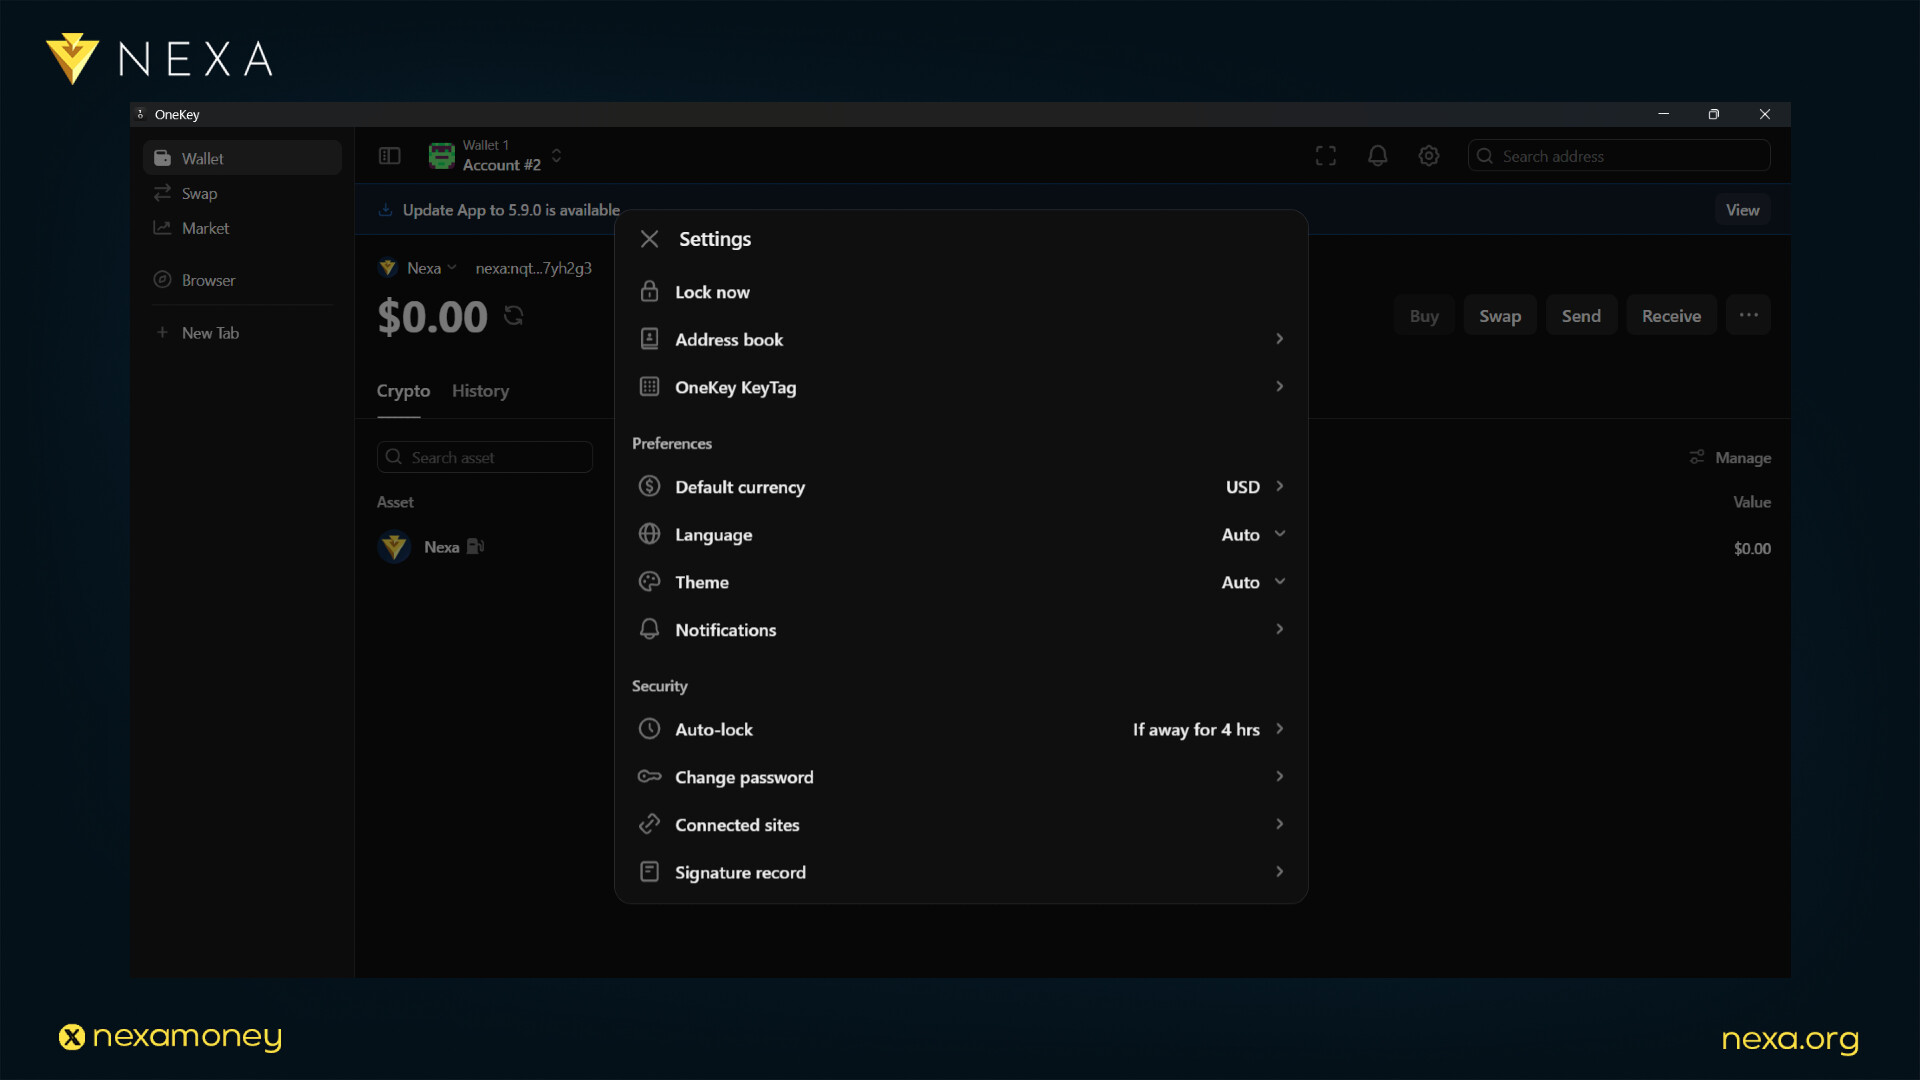The height and width of the screenshot is (1080, 1920).
Task: Click the OneKey KeyTag chevron arrow
Action: 1279,386
